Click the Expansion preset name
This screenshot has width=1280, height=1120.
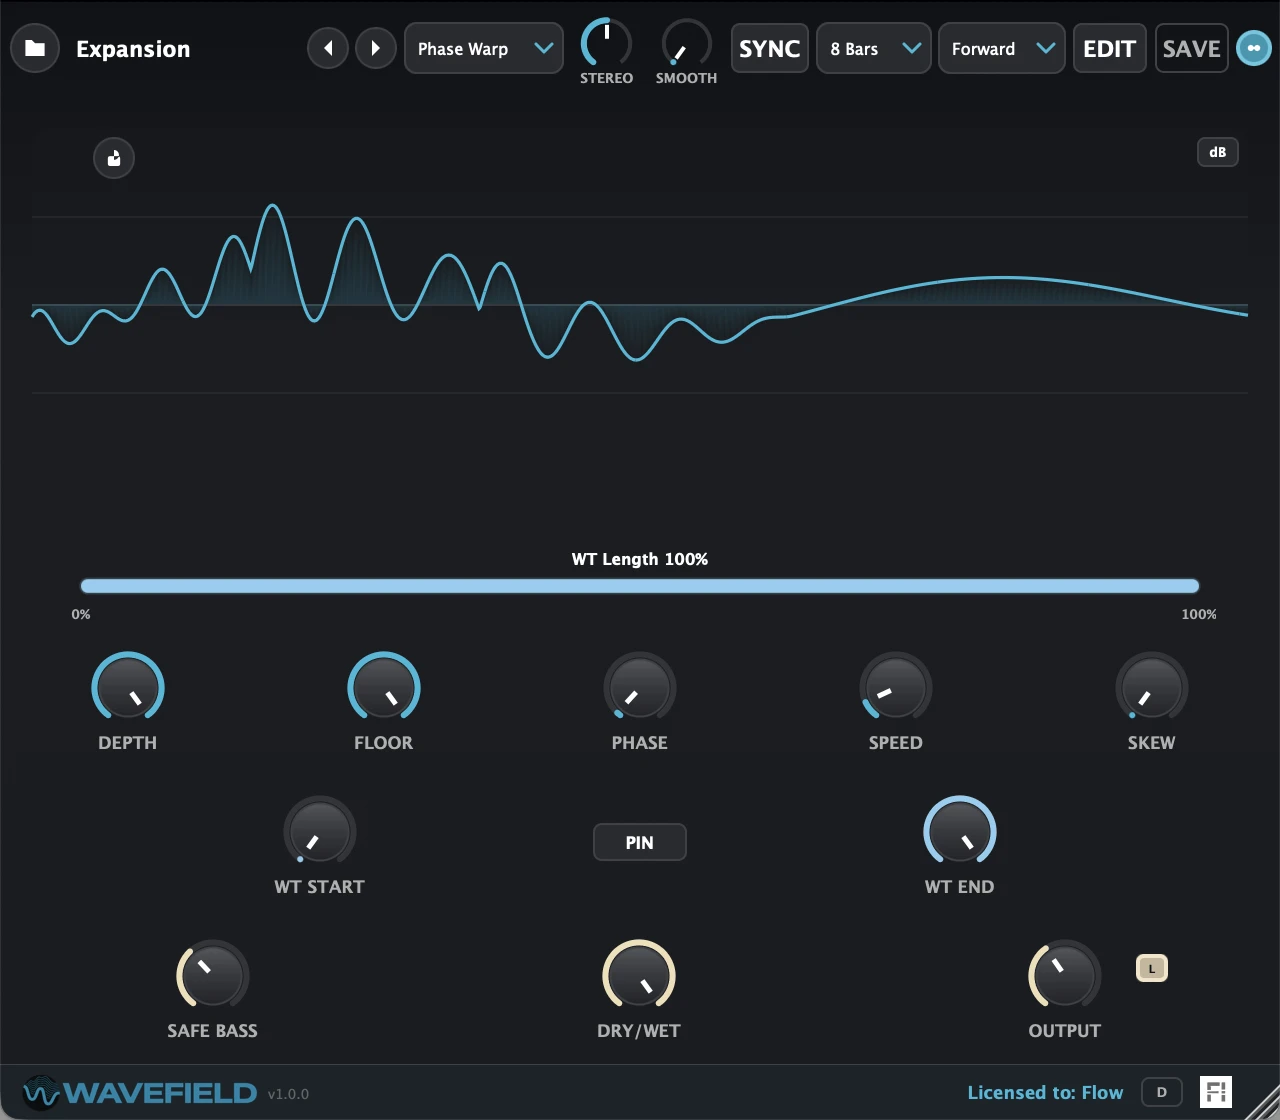(133, 49)
